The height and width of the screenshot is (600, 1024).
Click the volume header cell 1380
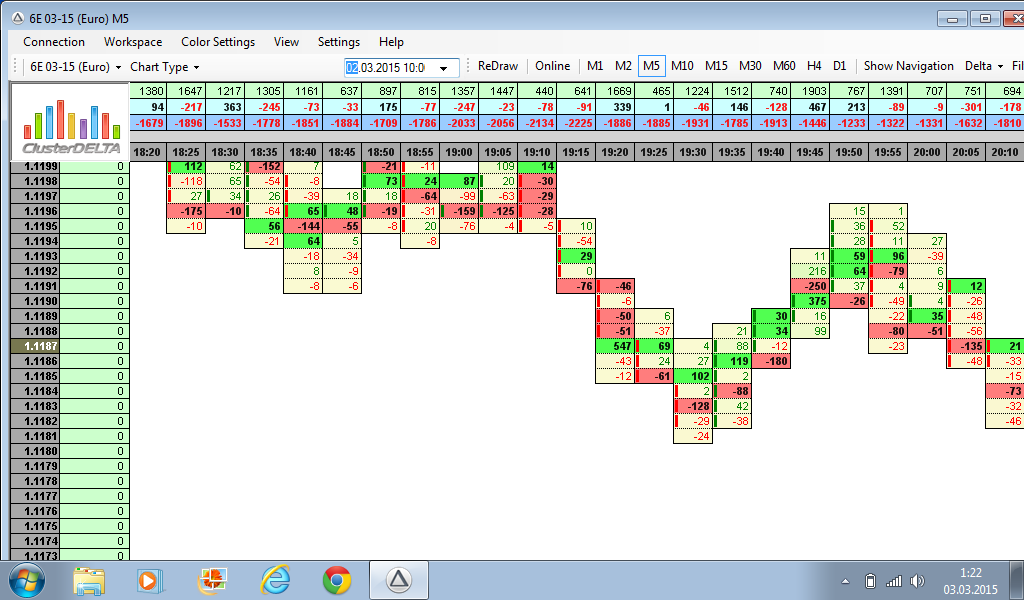148,91
